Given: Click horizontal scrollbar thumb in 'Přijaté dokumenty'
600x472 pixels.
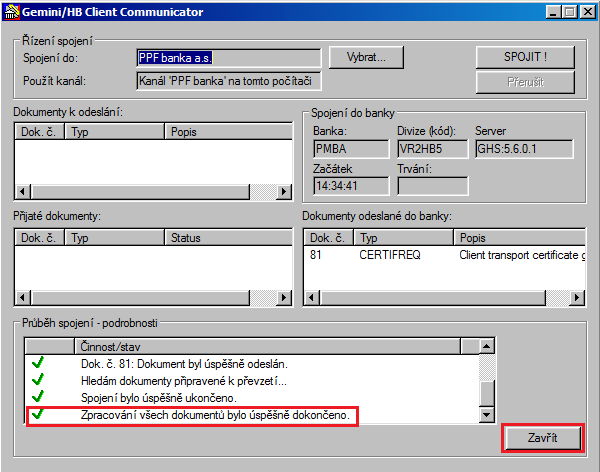Looking at the screenshot, I should pyautogui.click(x=140, y=297).
